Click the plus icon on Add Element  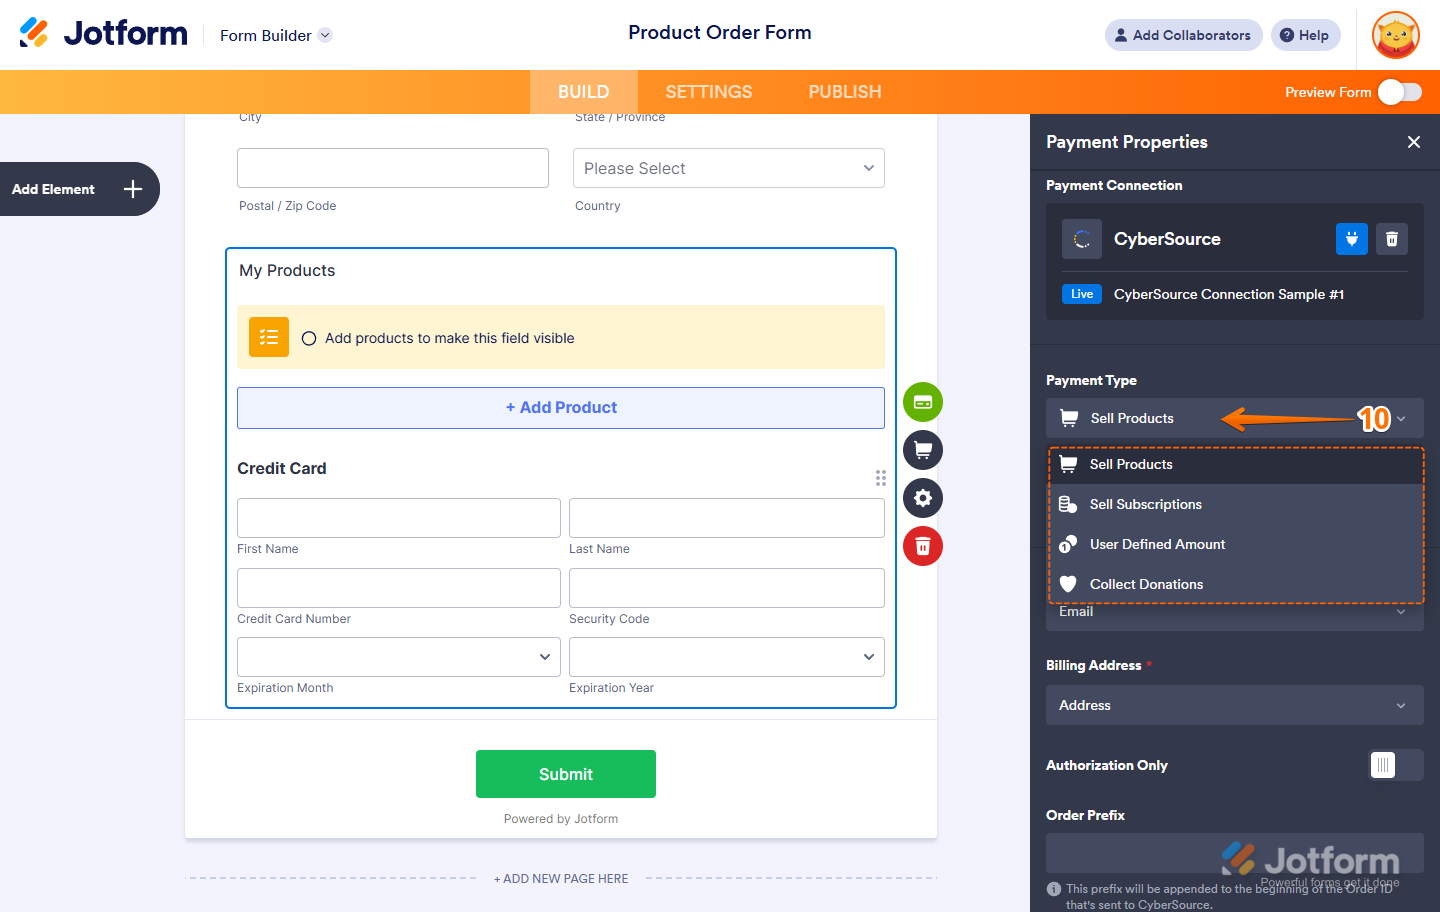(x=133, y=189)
